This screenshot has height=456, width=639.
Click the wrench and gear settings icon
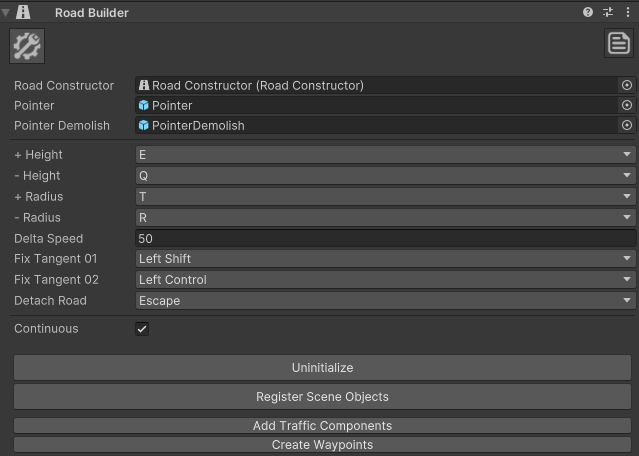click(x=27, y=46)
